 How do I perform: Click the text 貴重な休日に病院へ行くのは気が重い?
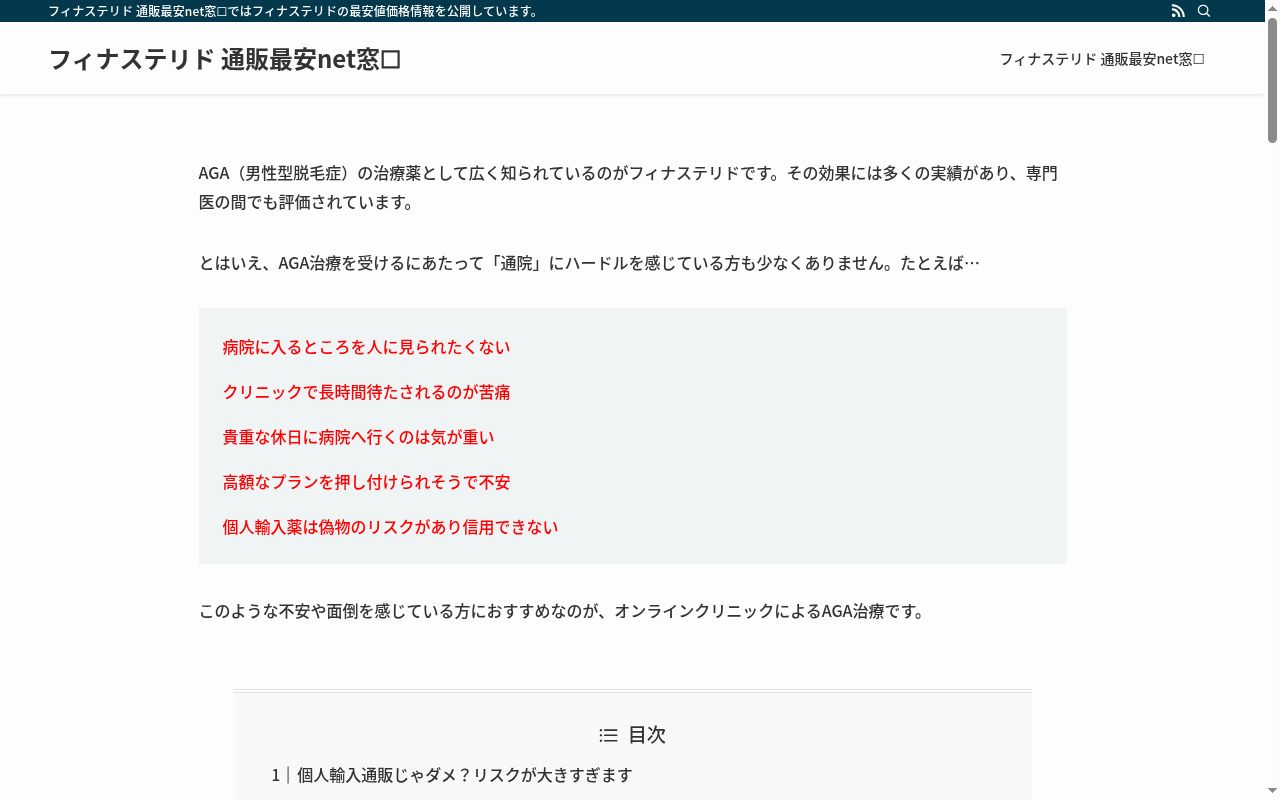(x=358, y=437)
